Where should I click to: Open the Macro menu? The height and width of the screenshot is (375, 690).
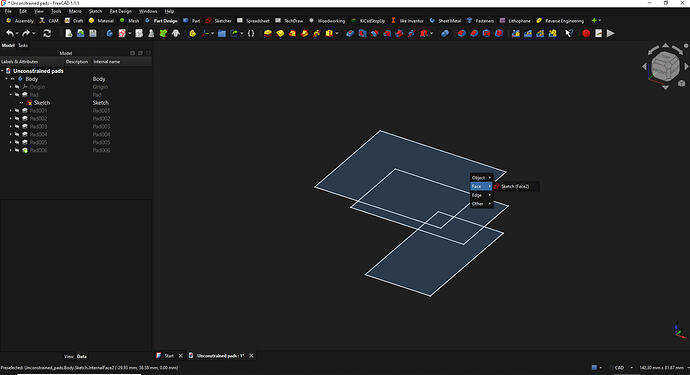(x=75, y=11)
